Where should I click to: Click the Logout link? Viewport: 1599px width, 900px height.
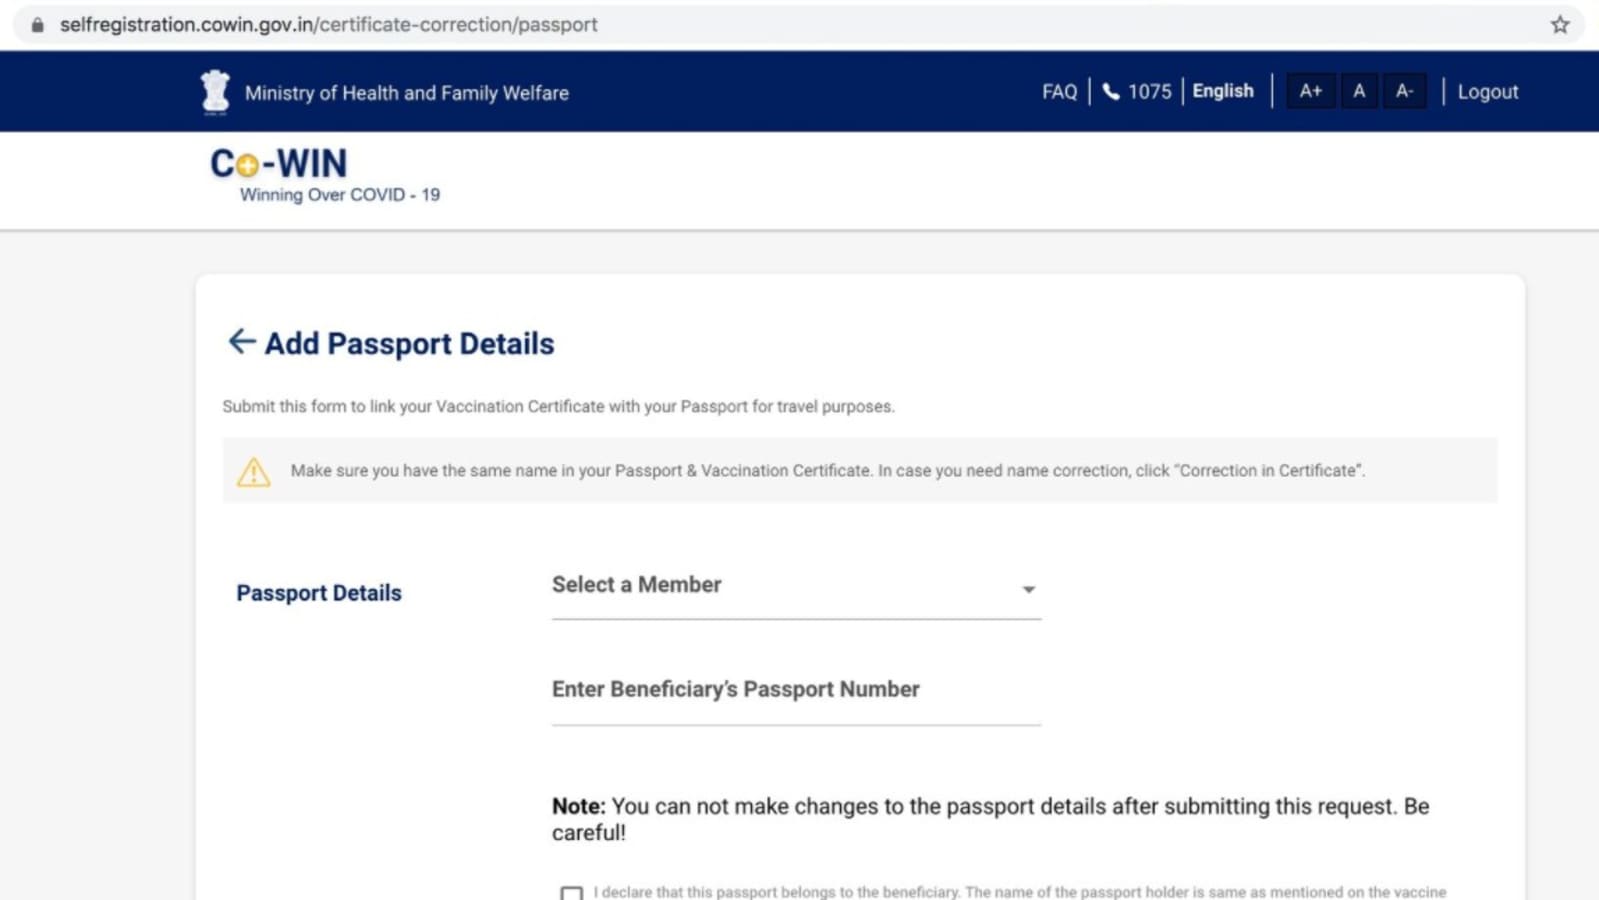point(1487,91)
